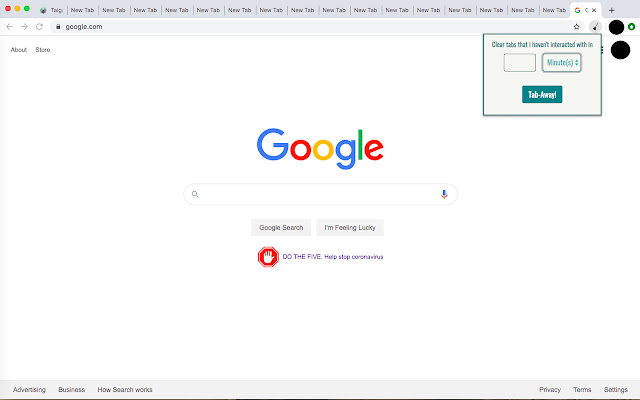This screenshot has height=400, width=640.
Task: View site info via the lock icon
Action: 58,27
